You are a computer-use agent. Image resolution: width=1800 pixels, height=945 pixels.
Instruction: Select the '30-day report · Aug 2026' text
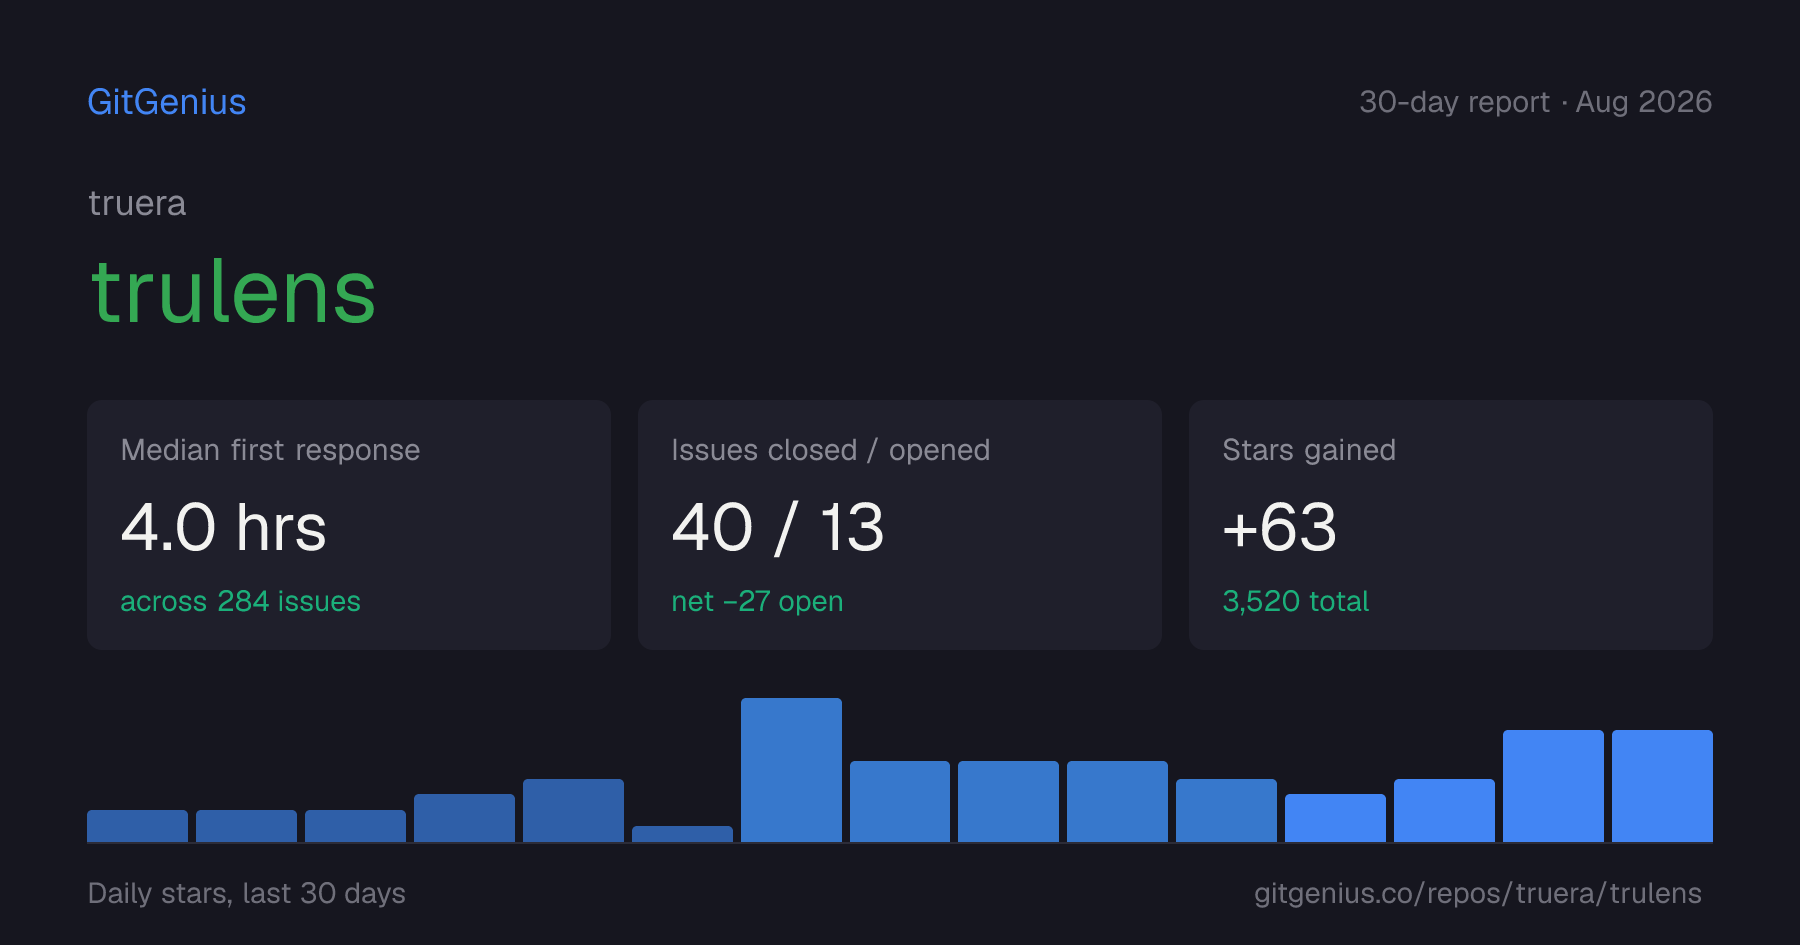pos(1535,102)
